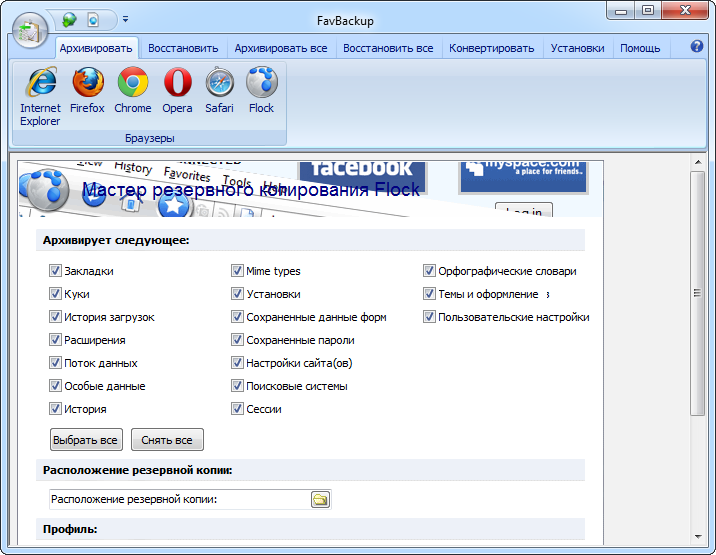Viewport: 716px width, 555px height.
Task: Toggle История загрузок checkbox
Action: [55, 316]
